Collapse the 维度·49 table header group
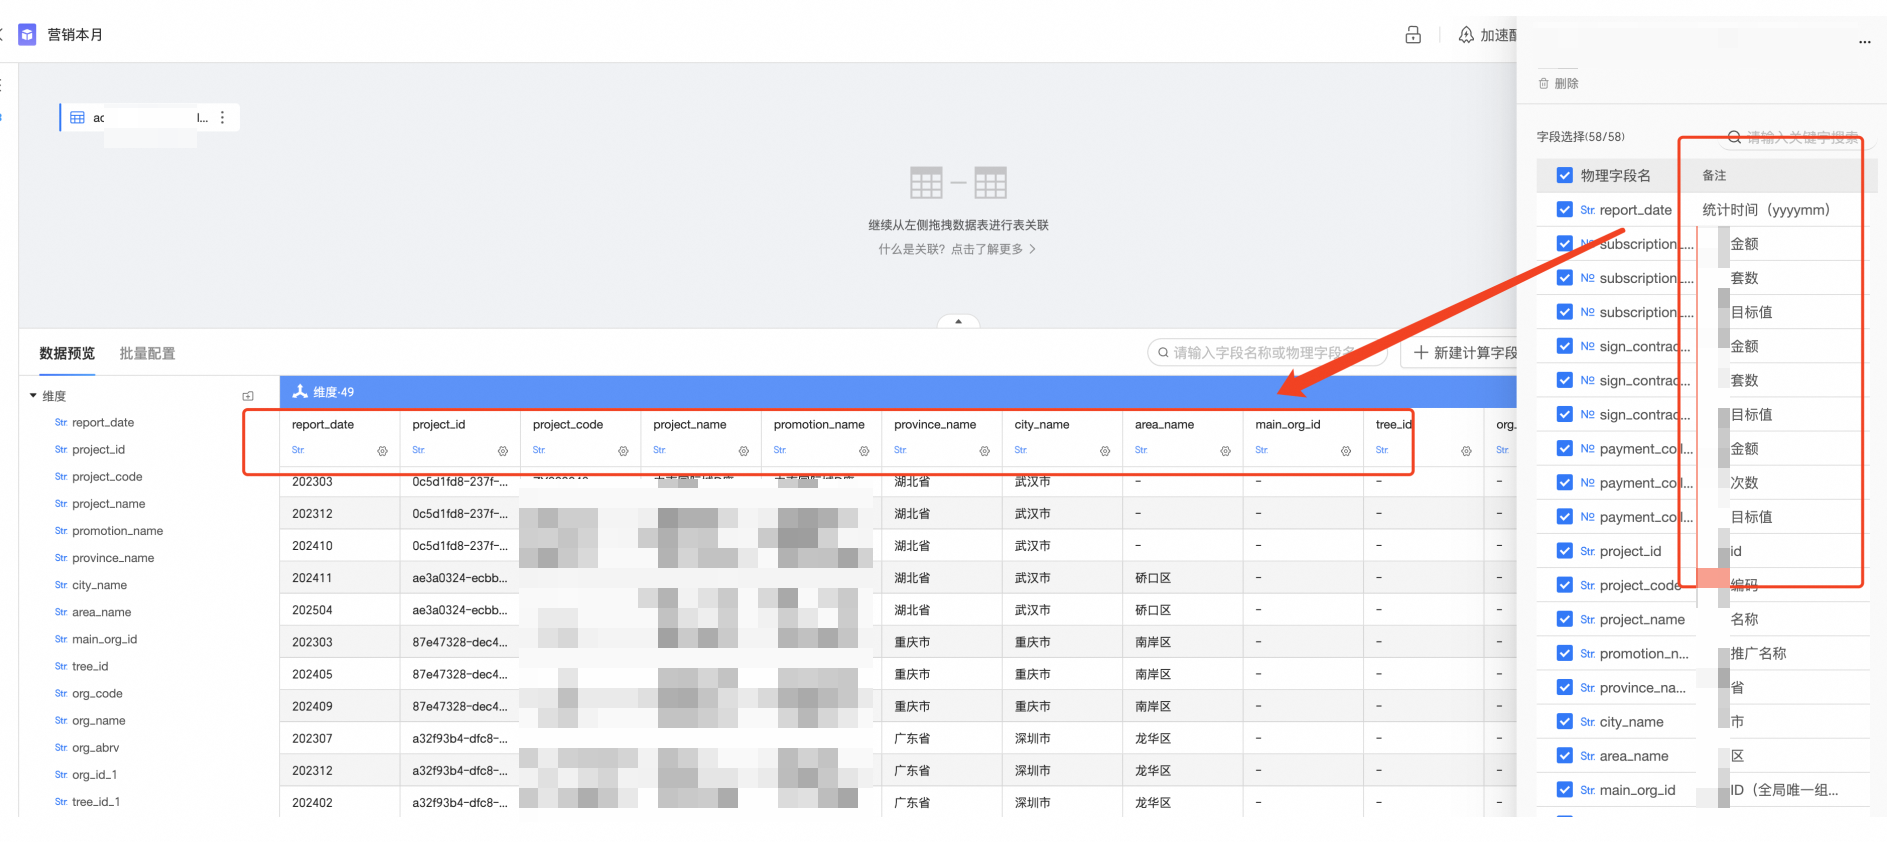Image resolution: width=1887 pixels, height=842 pixels. pos(299,392)
